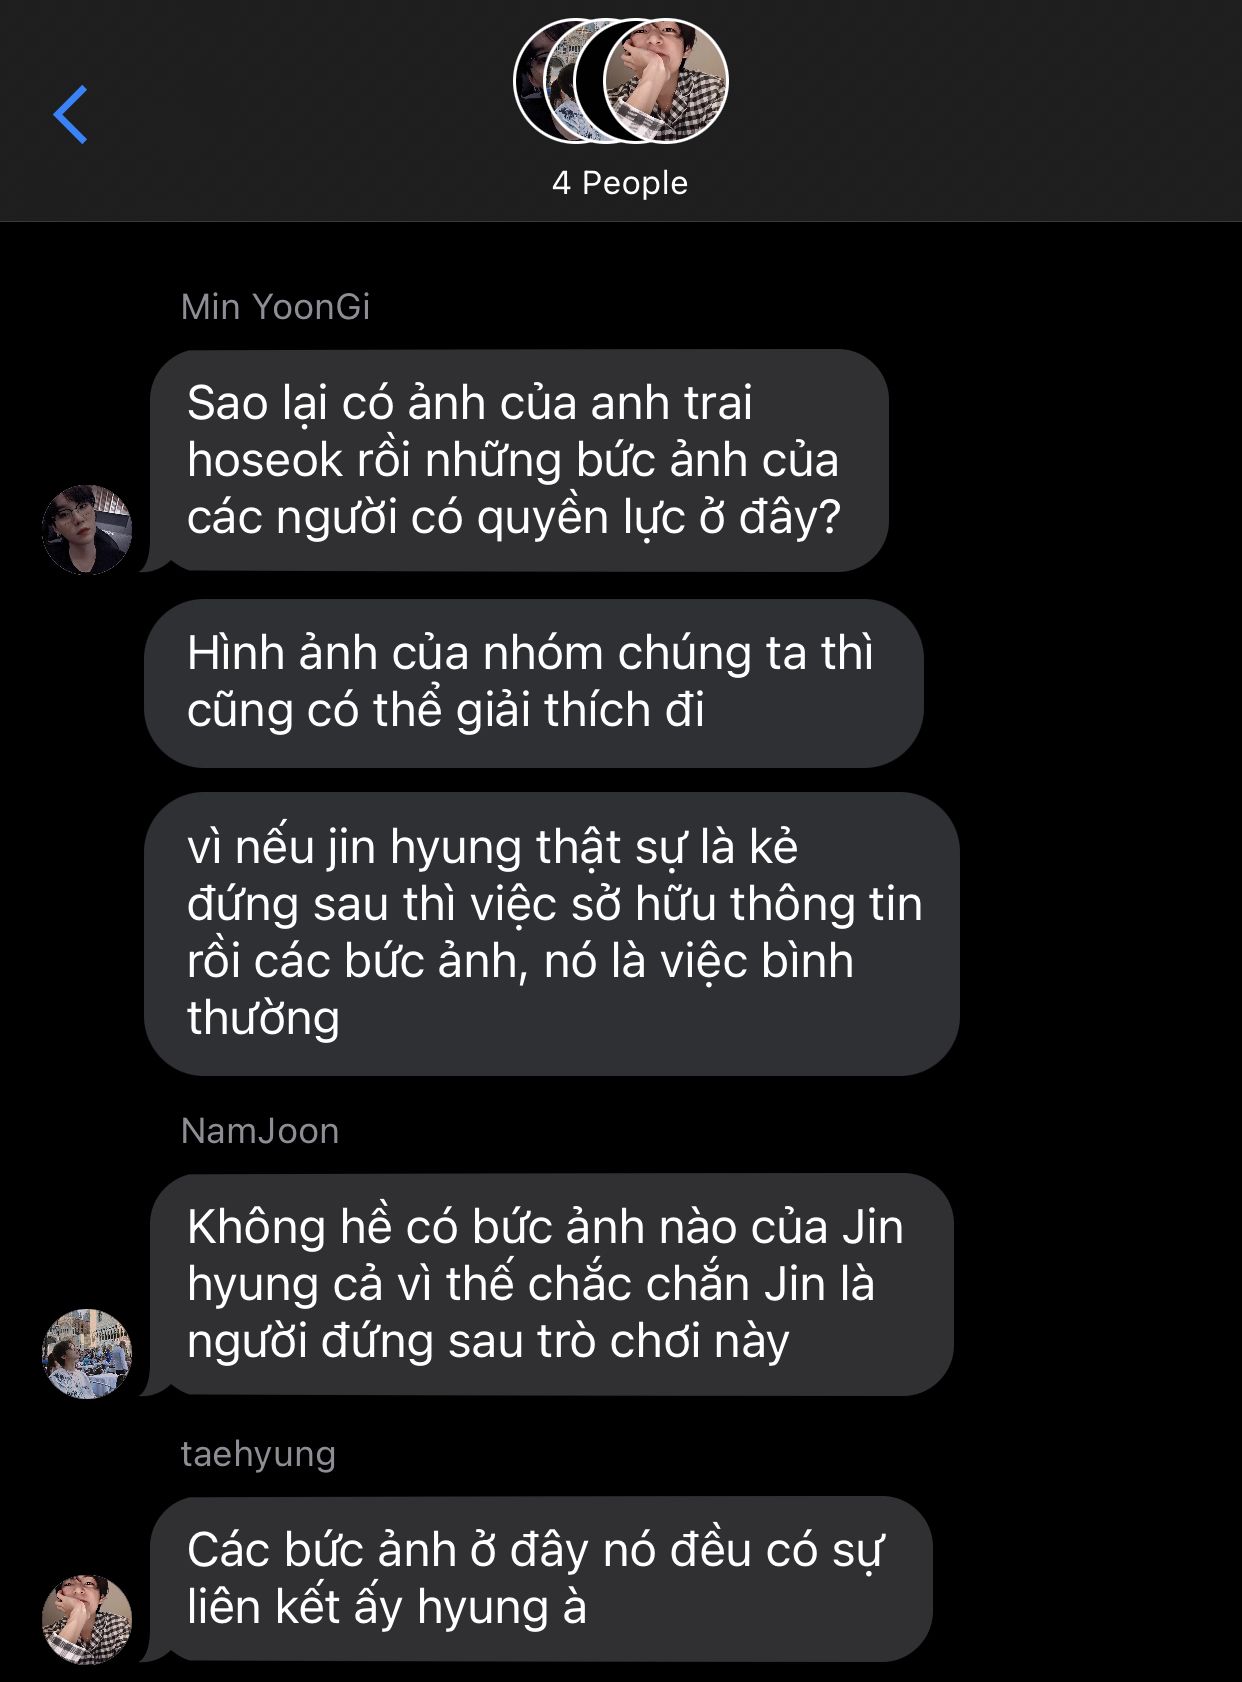Tap the 'NamJoon' sender name
Screen dimensions: 1242x1682
click(x=260, y=1131)
